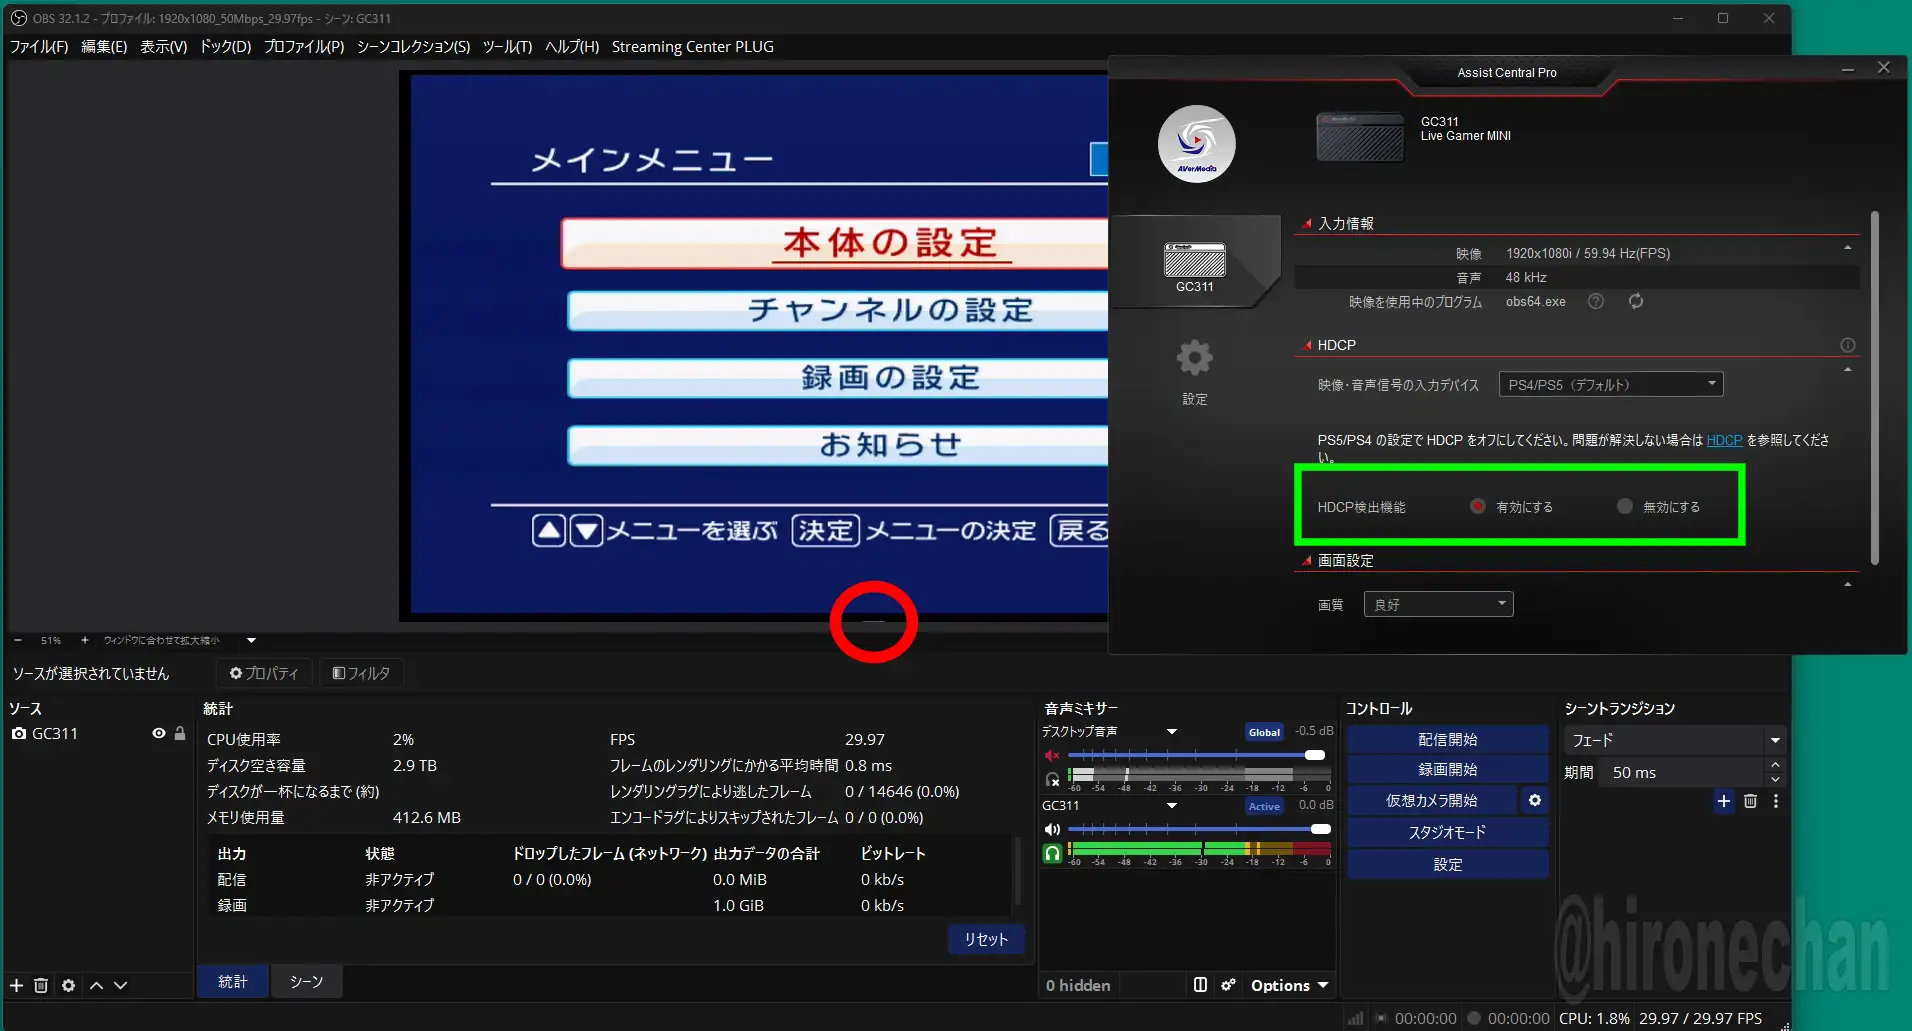This screenshot has width=1912, height=1031.
Task: Open 設定 button in Controls panel
Action: pos(1447,864)
